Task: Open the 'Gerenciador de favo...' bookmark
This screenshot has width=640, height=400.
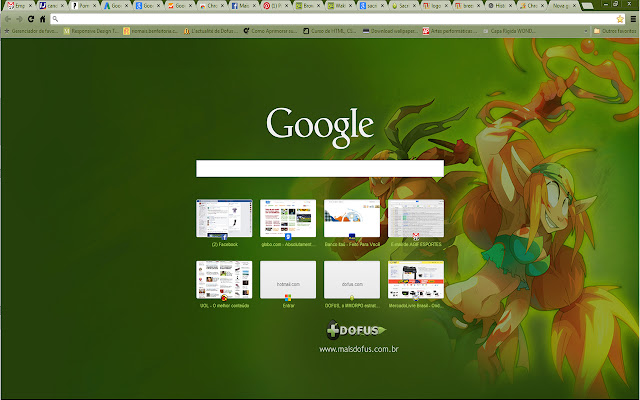Action: coord(31,31)
